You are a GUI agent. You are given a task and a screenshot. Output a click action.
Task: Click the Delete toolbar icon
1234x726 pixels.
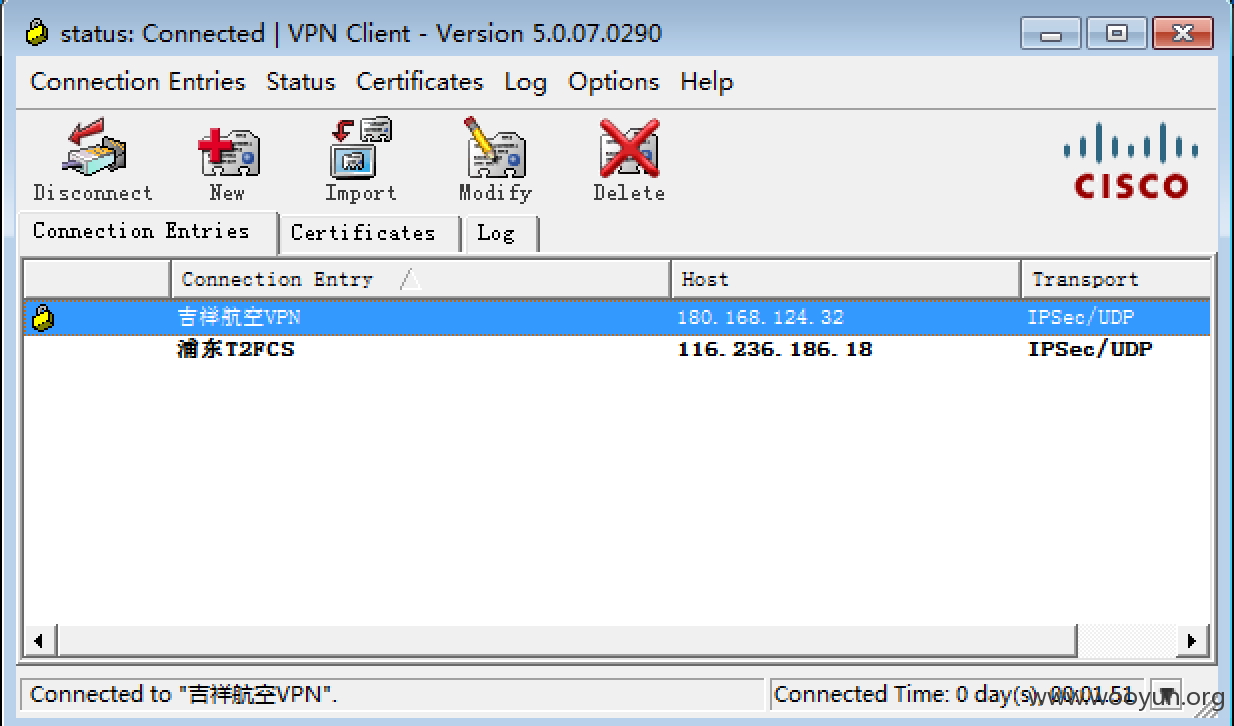click(x=629, y=160)
